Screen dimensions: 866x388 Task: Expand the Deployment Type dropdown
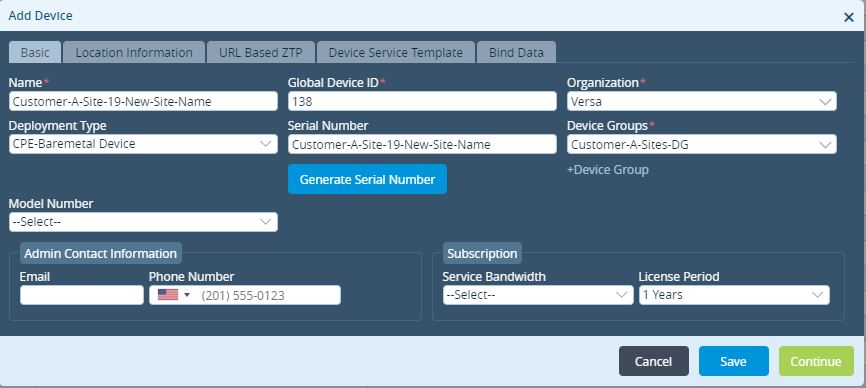tap(143, 144)
